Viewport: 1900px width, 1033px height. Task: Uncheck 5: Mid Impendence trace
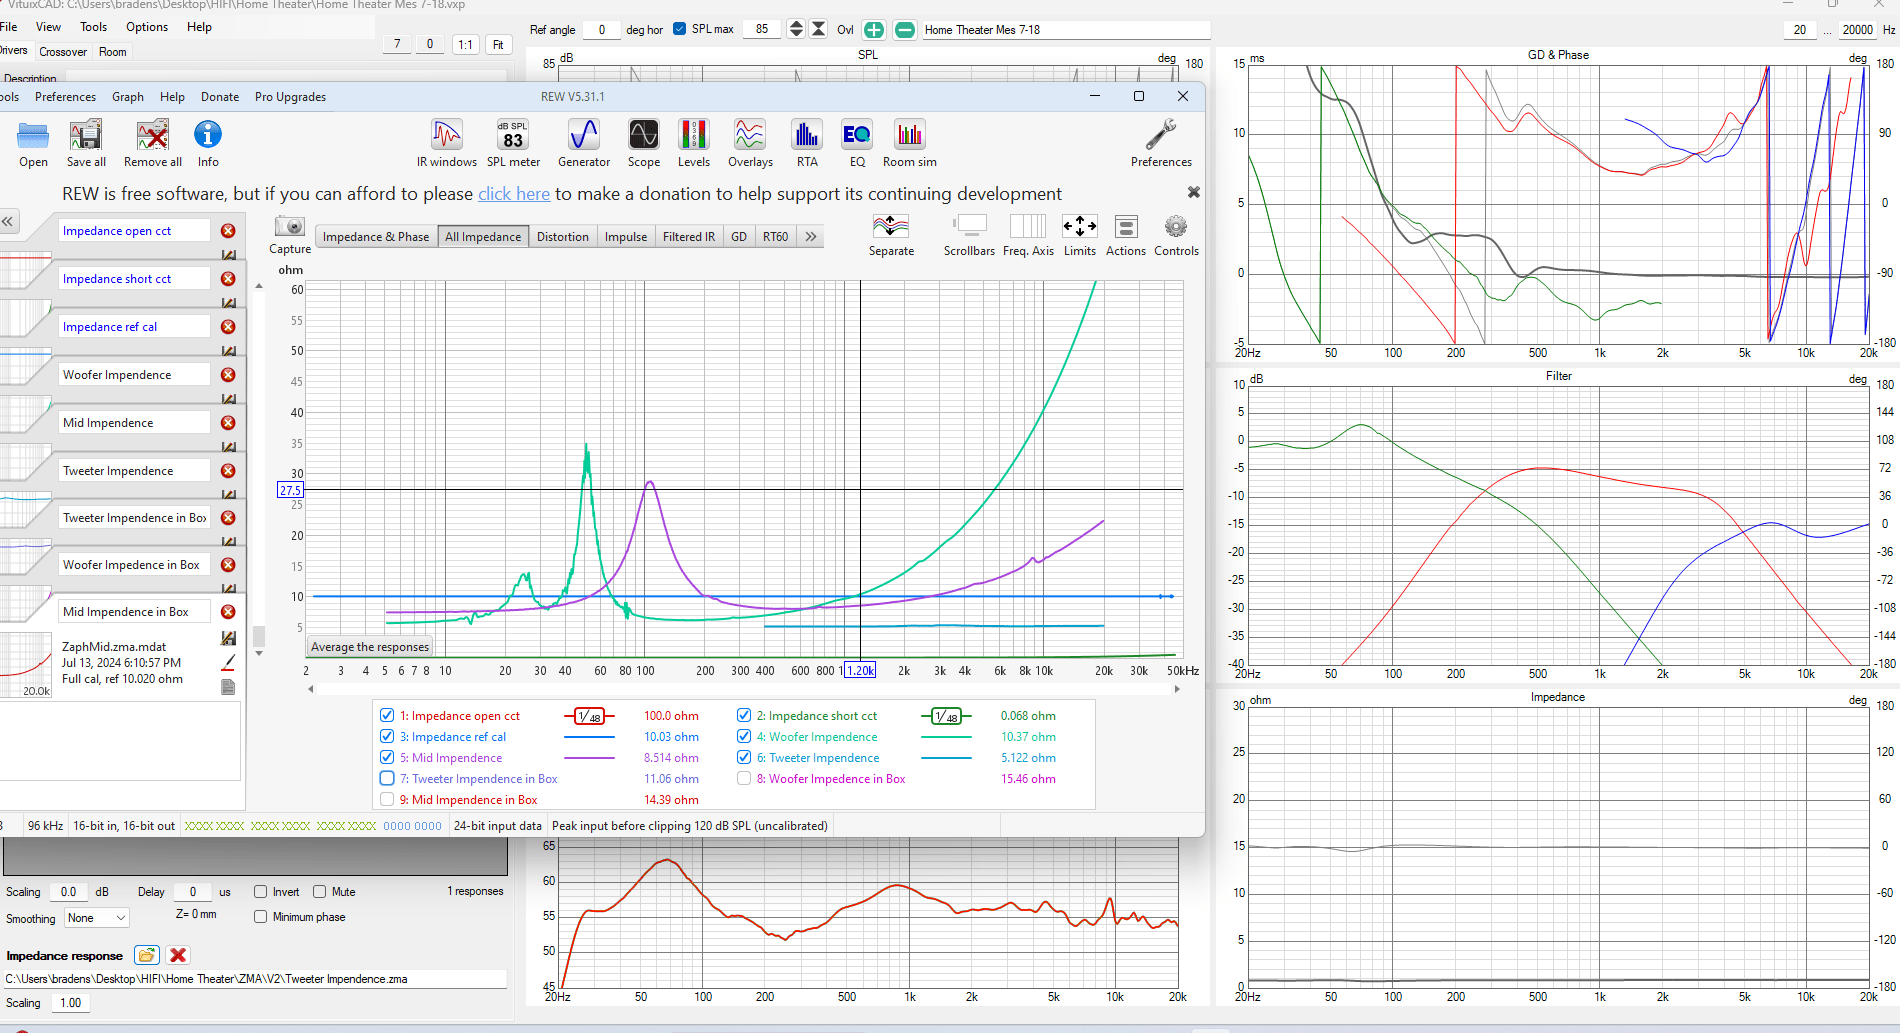387,758
